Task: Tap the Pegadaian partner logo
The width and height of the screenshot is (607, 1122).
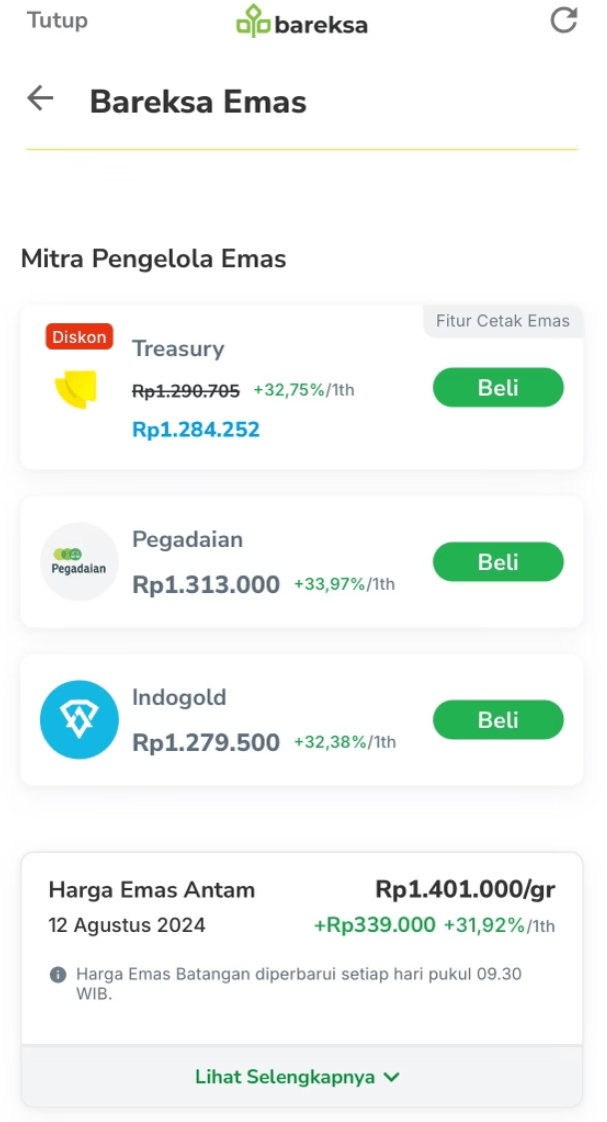Action: pyautogui.click(x=79, y=562)
